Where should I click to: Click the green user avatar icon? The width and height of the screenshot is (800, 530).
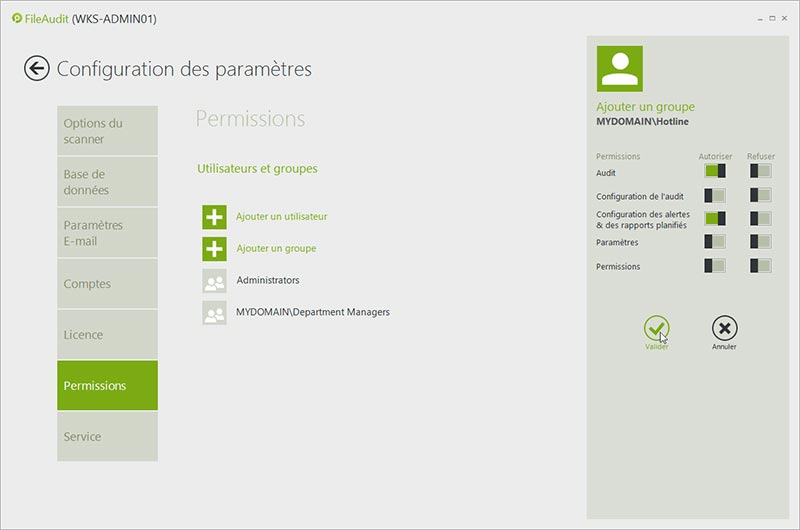pos(619,69)
